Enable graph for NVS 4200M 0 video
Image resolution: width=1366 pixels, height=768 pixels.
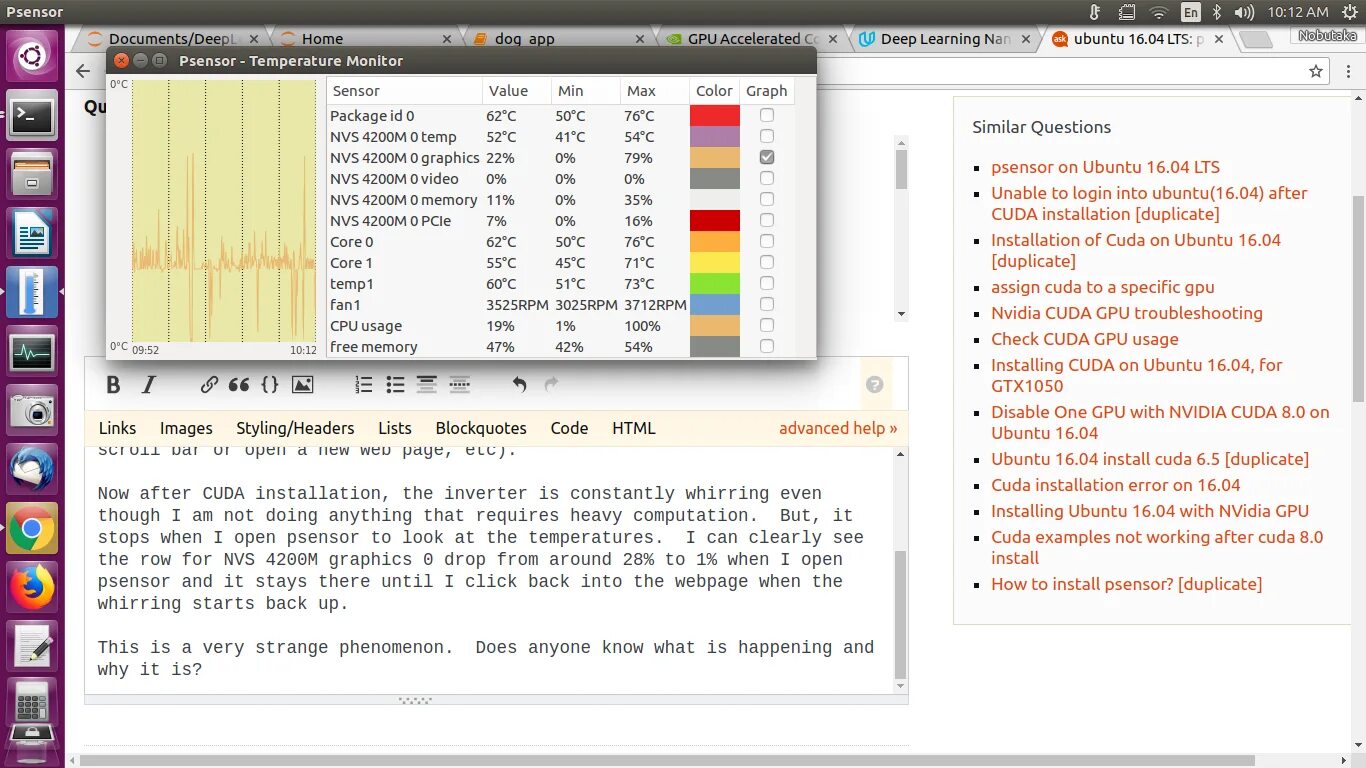(x=767, y=179)
